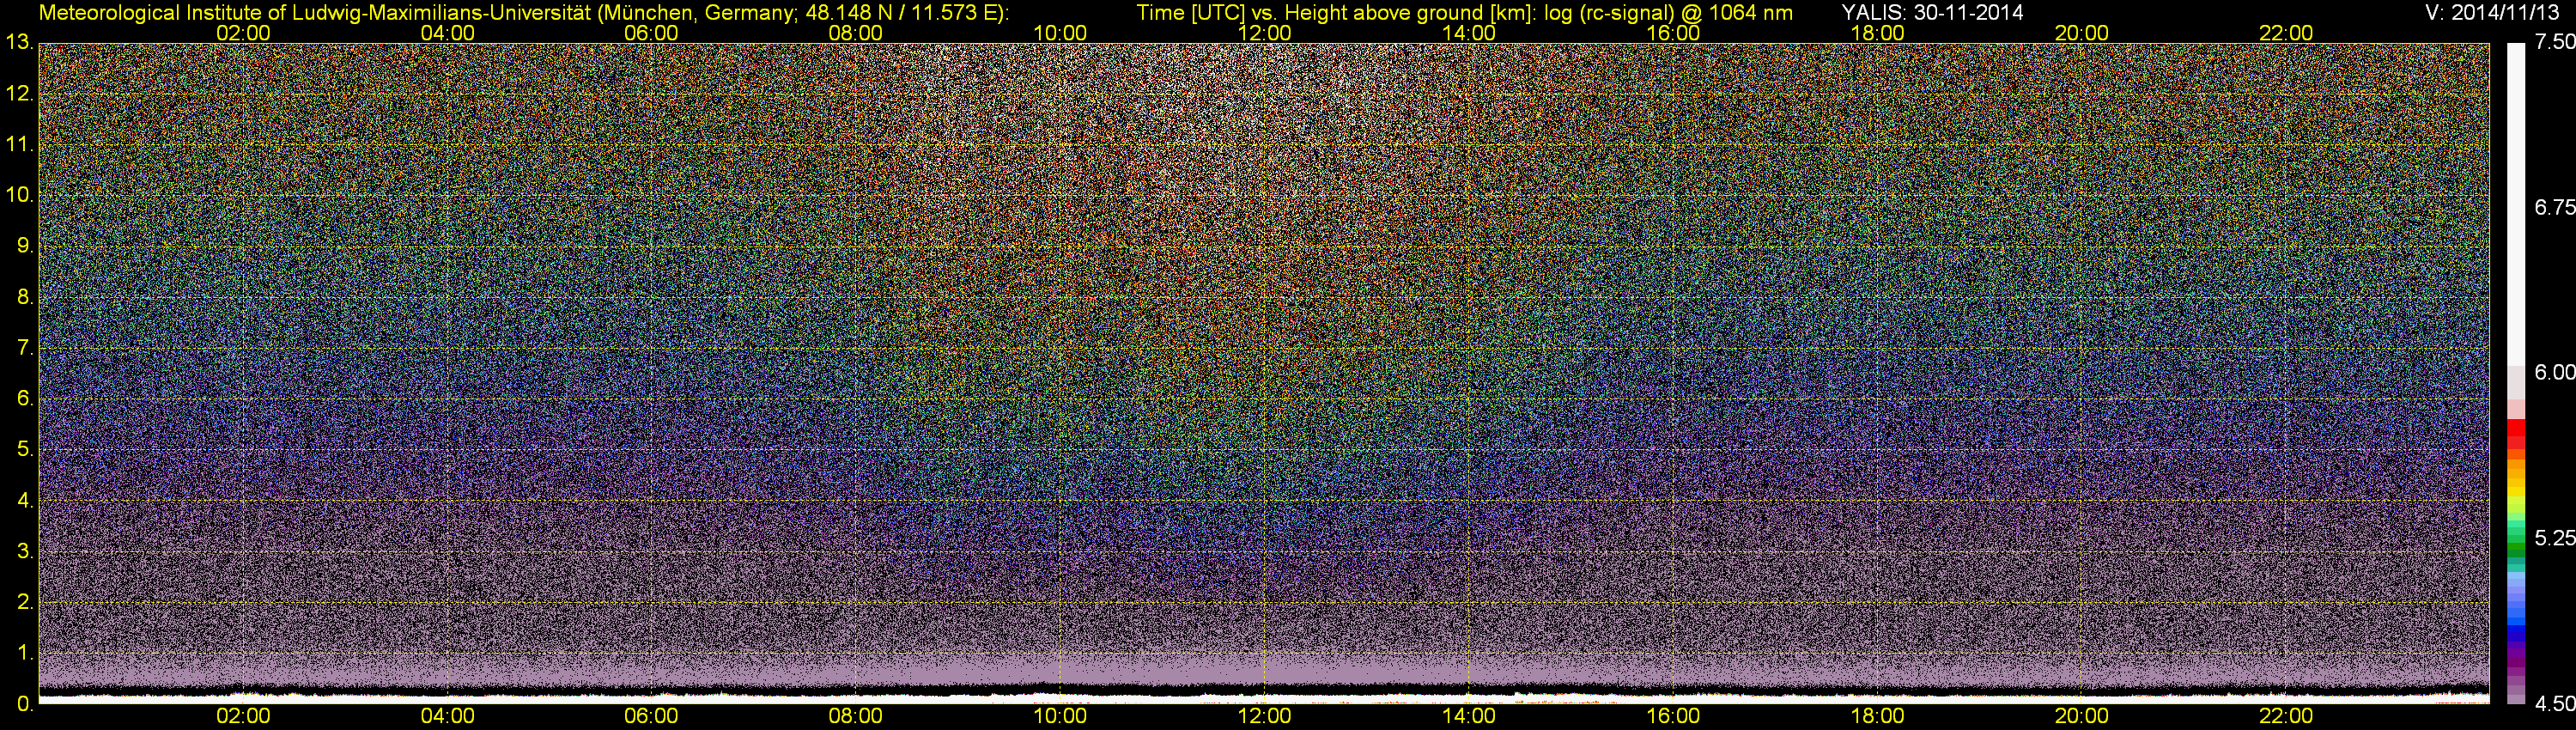Click the '20:00' label on the lower time axis
2576x730 pixels.
pos(2082,716)
